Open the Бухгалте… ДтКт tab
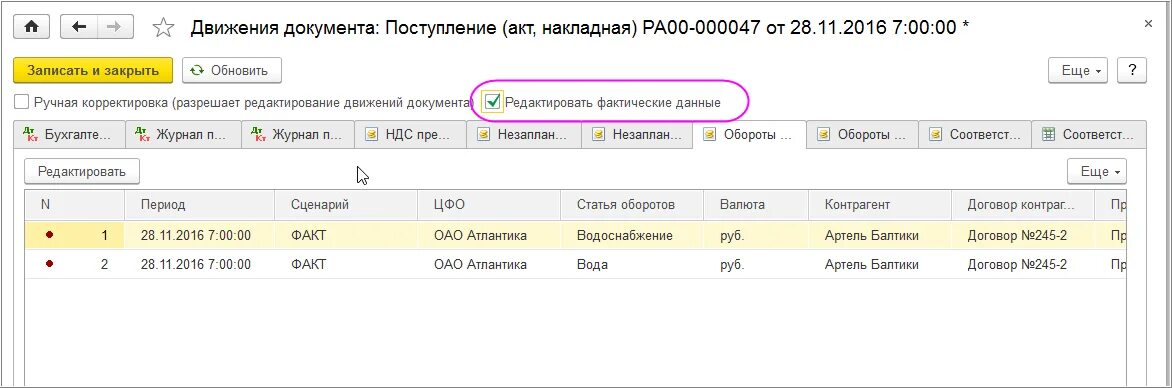Screen dimensions: 1172x388 point(68,135)
